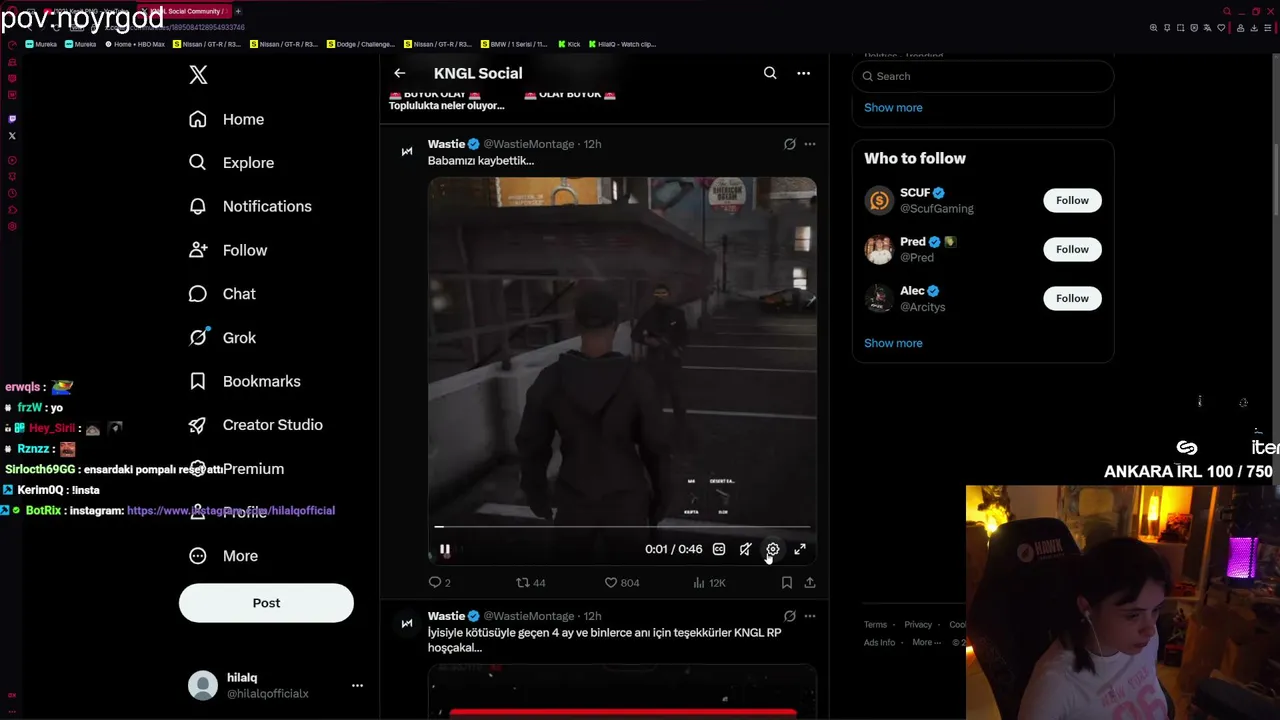This screenshot has height=720, width=1280.
Task: Open Bookmarks in sidebar
Action: [245, 381]
